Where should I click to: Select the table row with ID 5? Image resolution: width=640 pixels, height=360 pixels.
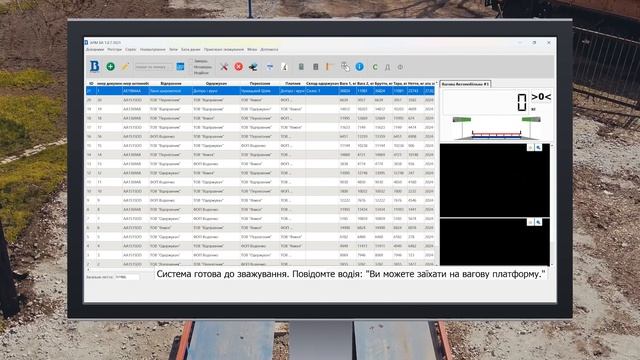(260, 237)
